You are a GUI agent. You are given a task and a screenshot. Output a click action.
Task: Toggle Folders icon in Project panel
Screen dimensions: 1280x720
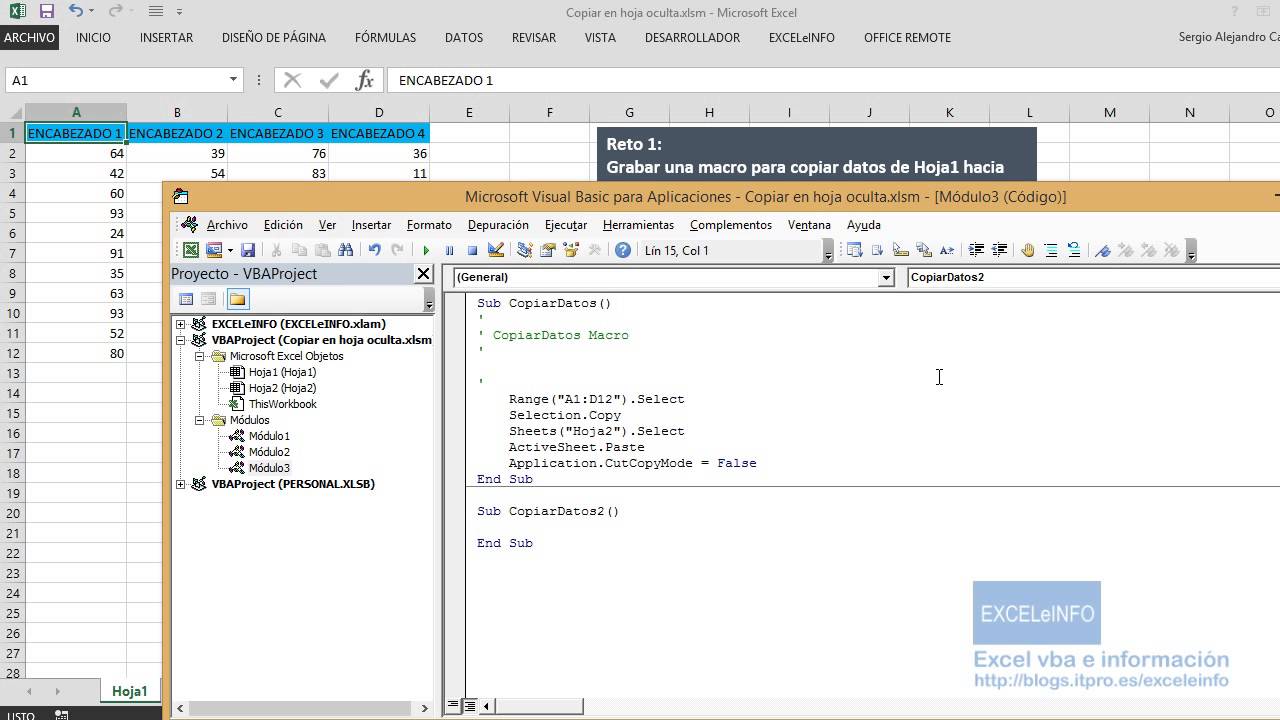coord(237,299)
